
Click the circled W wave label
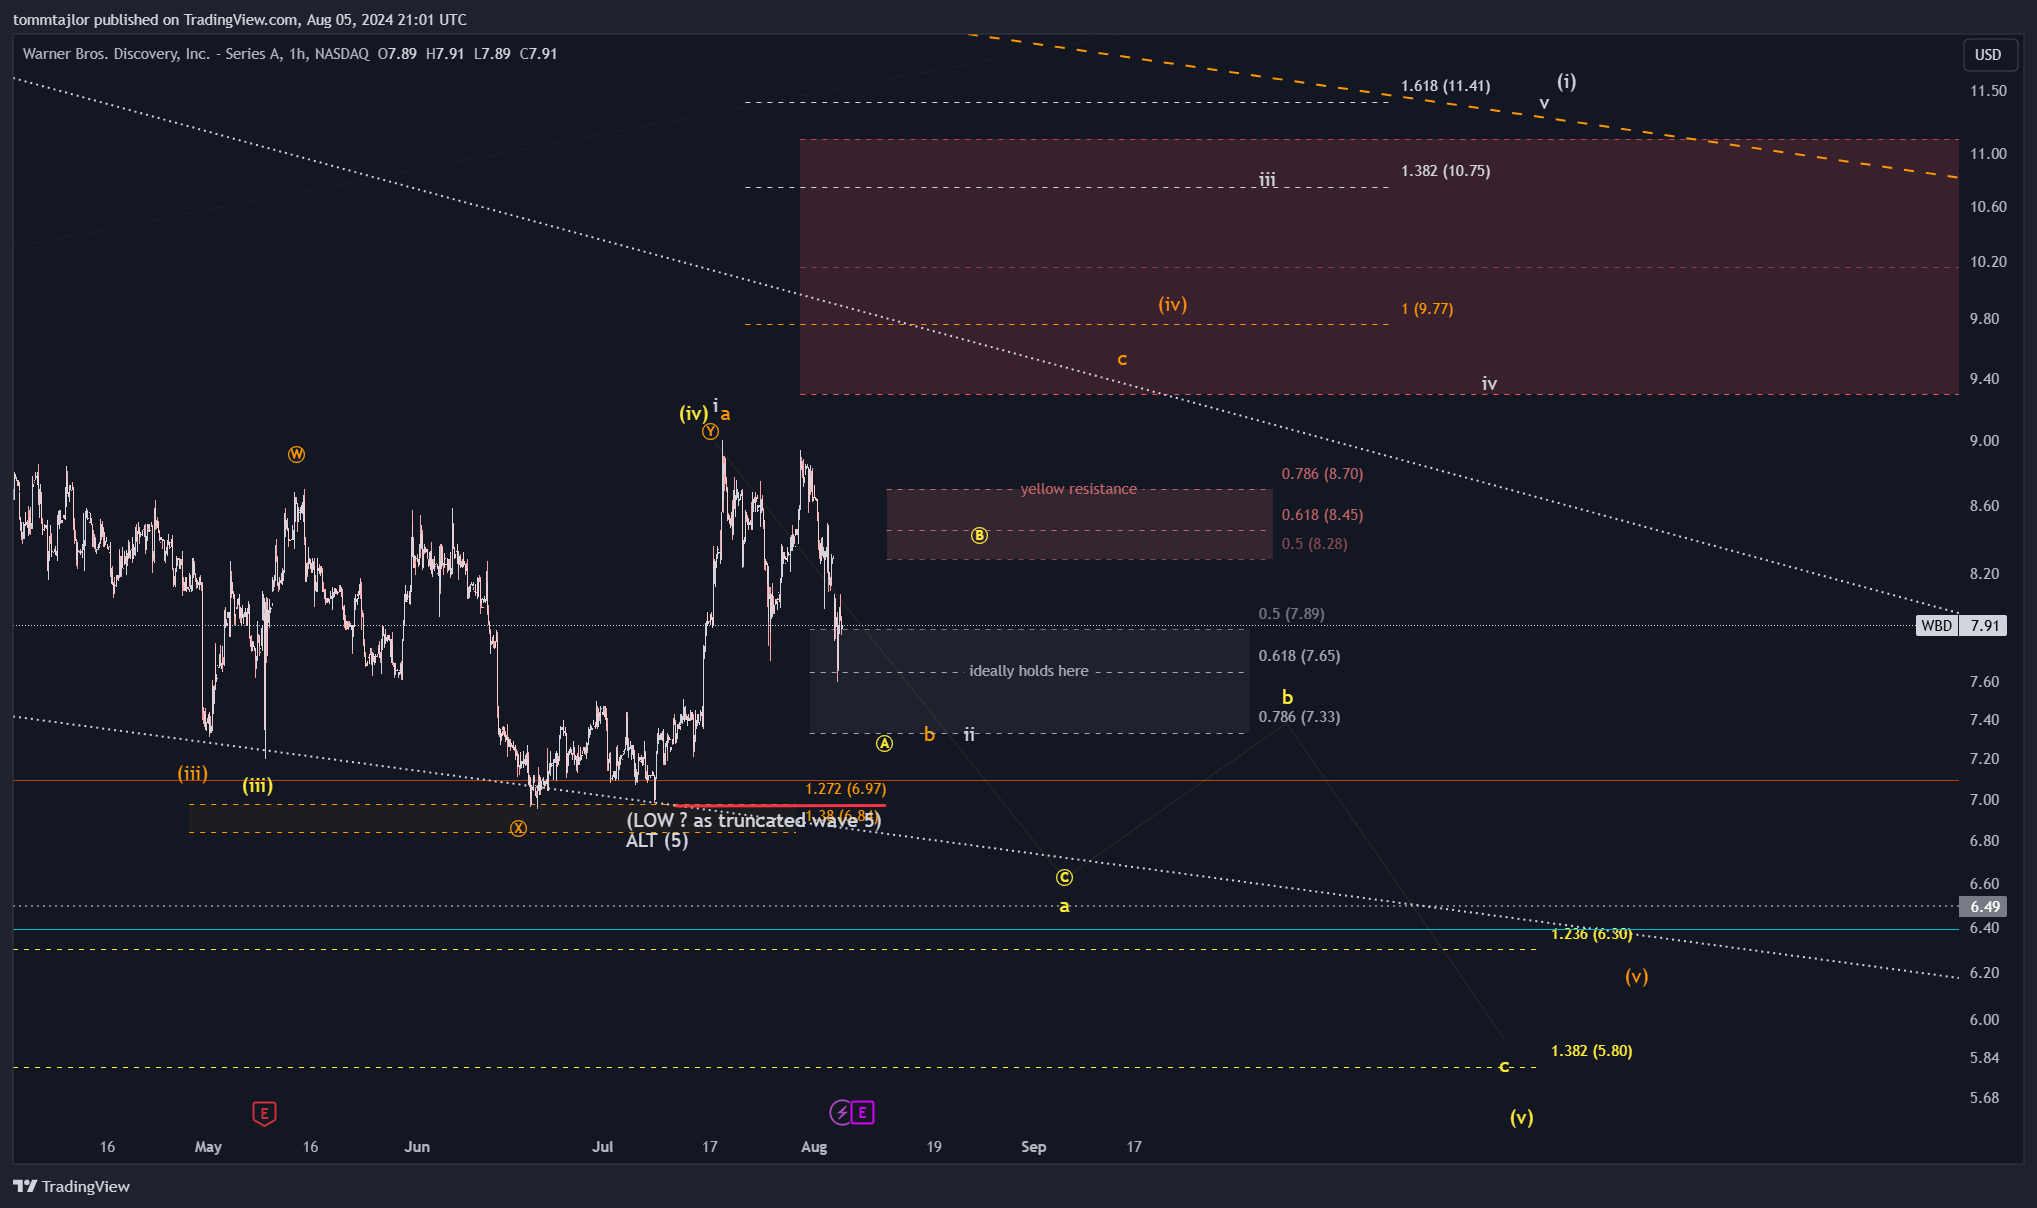(x=296, y=454)
